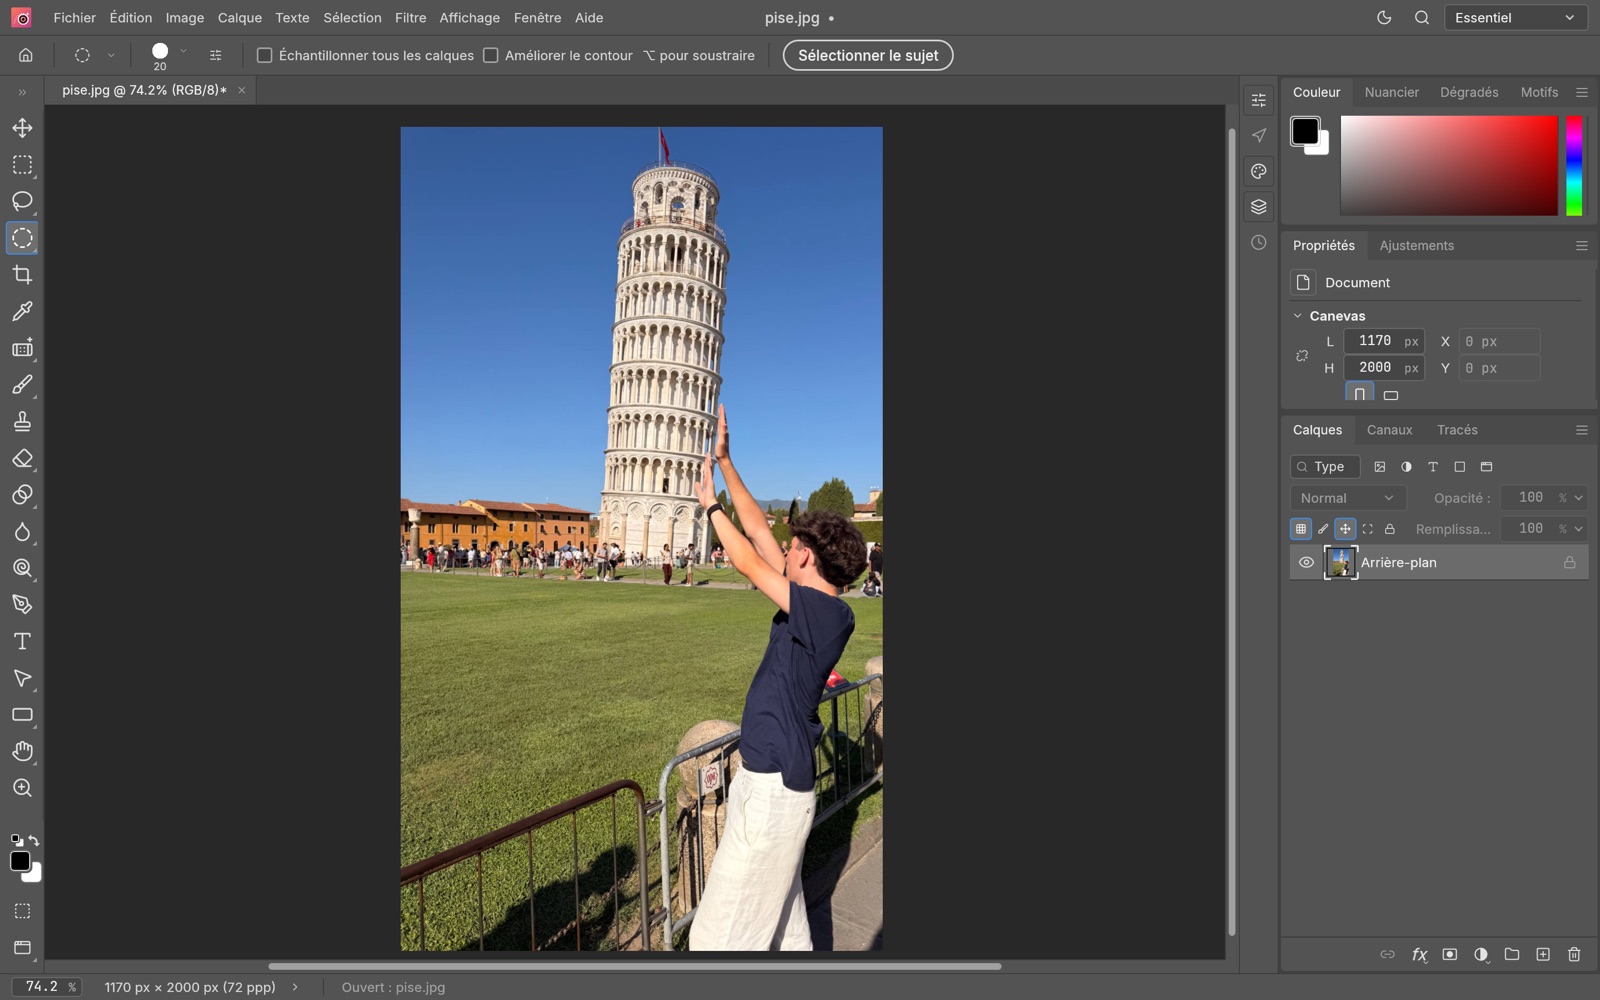1600x1000 pixels.
Task: Create a new group folder icon
Action: (1512, 955)
